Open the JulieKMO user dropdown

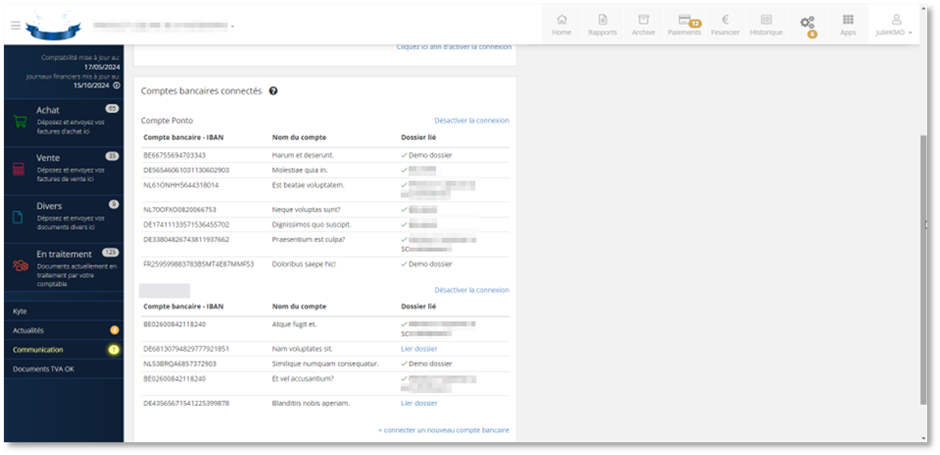click(894, 32)
